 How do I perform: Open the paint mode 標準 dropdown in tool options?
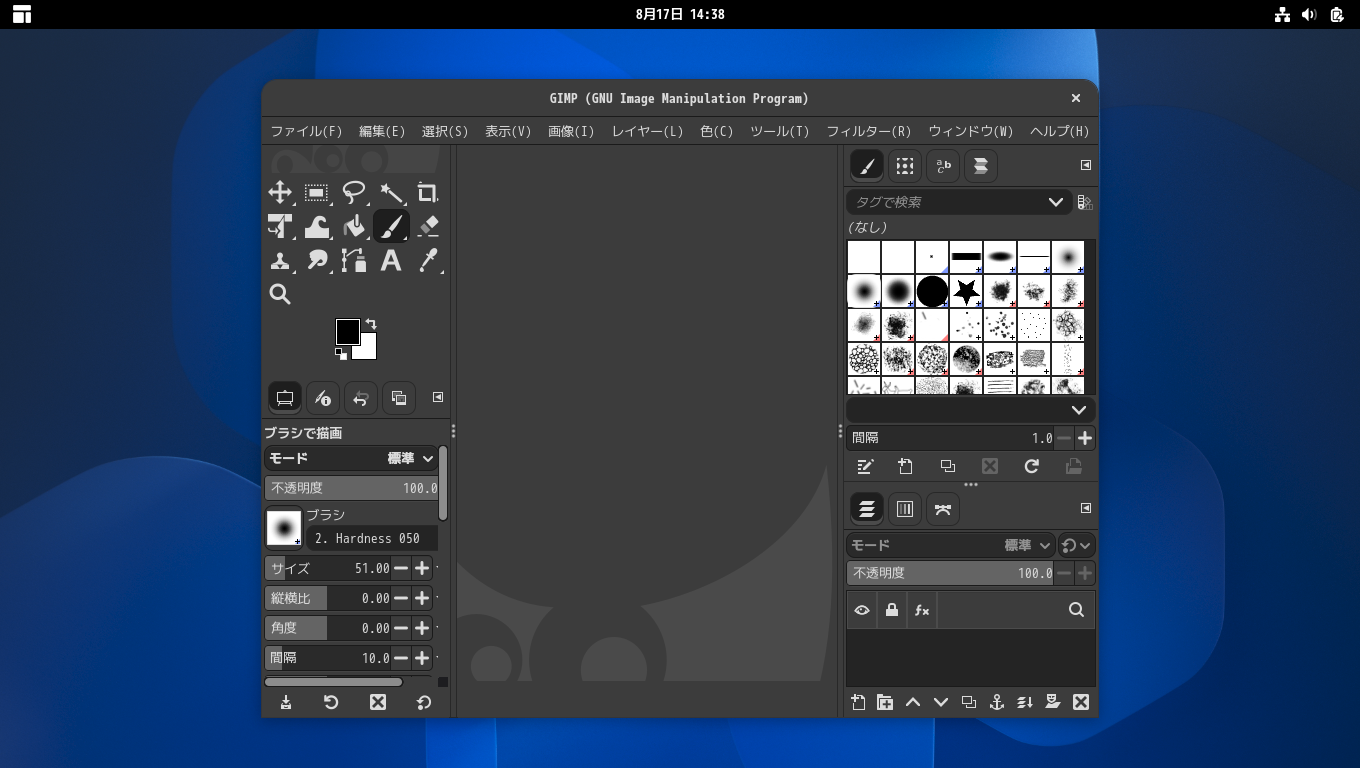click(x=350, y=458)
